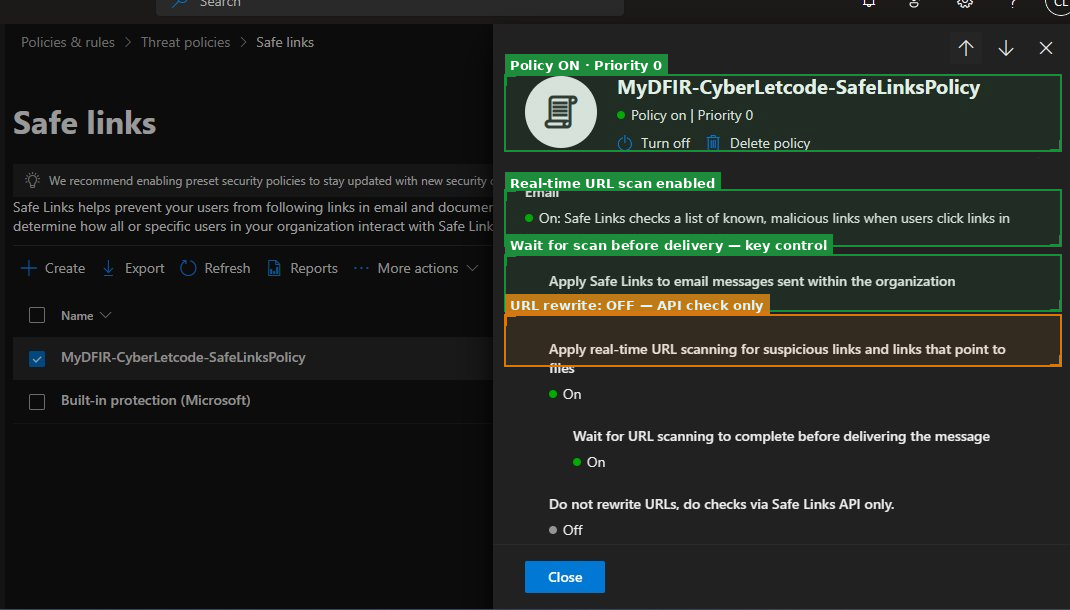
Task: Navigate to Policies & rules breadcrumb
Action: tap(68, 42)
